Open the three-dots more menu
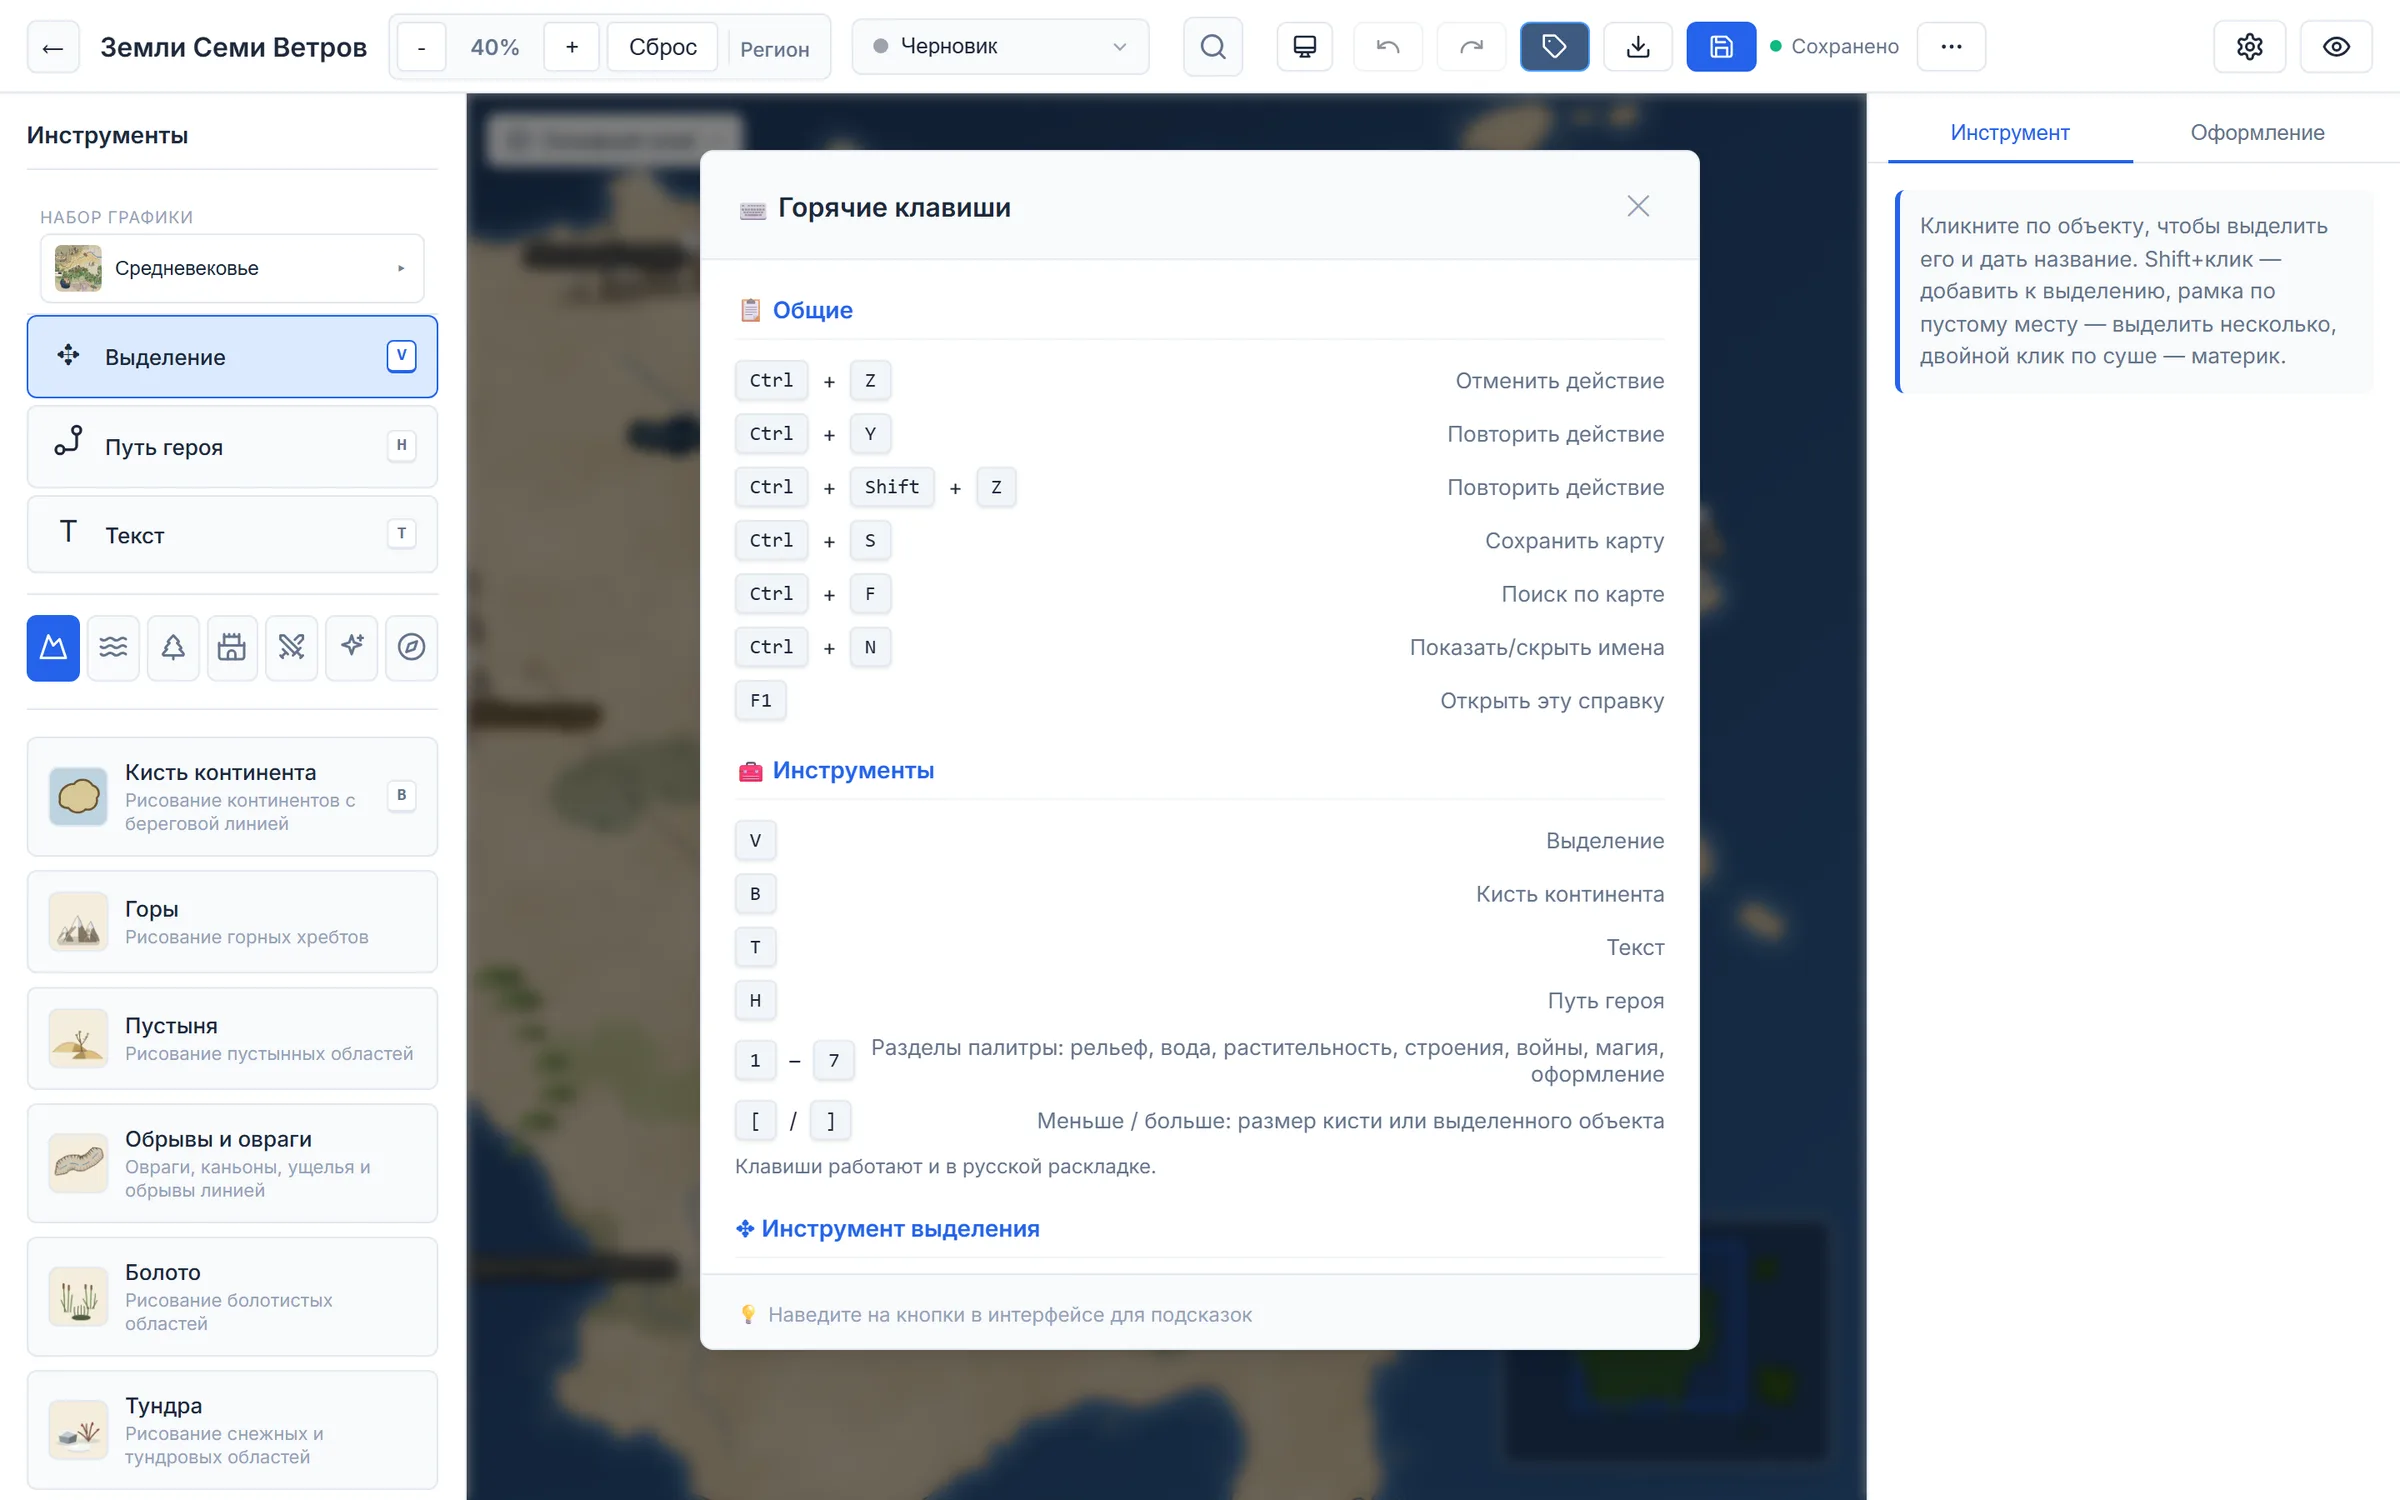The width and height of the screenshot is (2400, 1500). coord(1951,47)
